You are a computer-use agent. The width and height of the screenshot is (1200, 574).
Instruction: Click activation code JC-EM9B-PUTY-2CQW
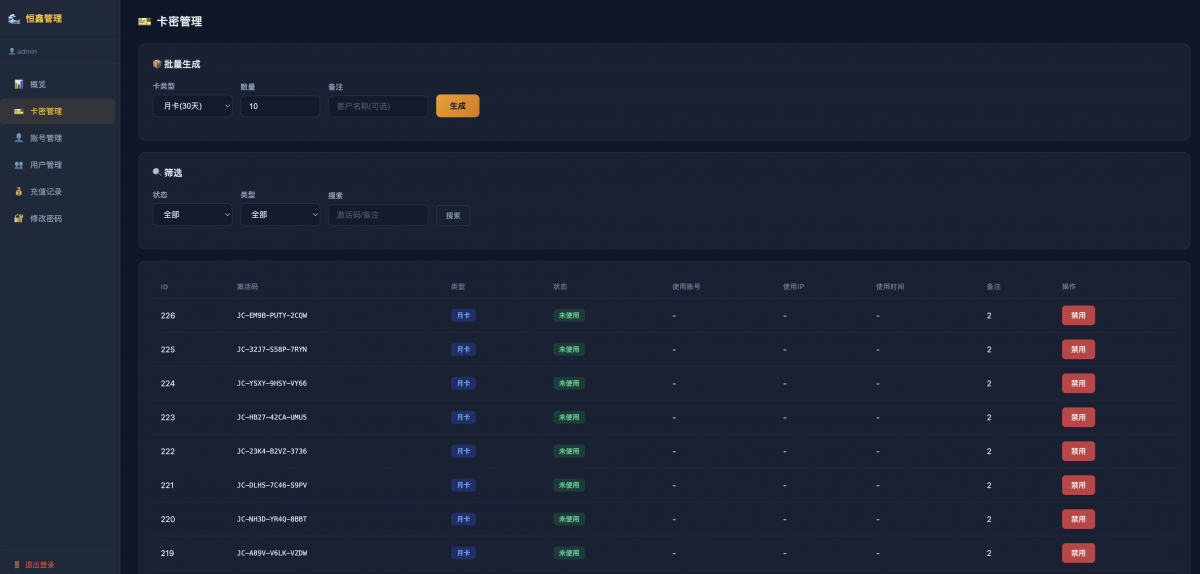pos(272,316)
